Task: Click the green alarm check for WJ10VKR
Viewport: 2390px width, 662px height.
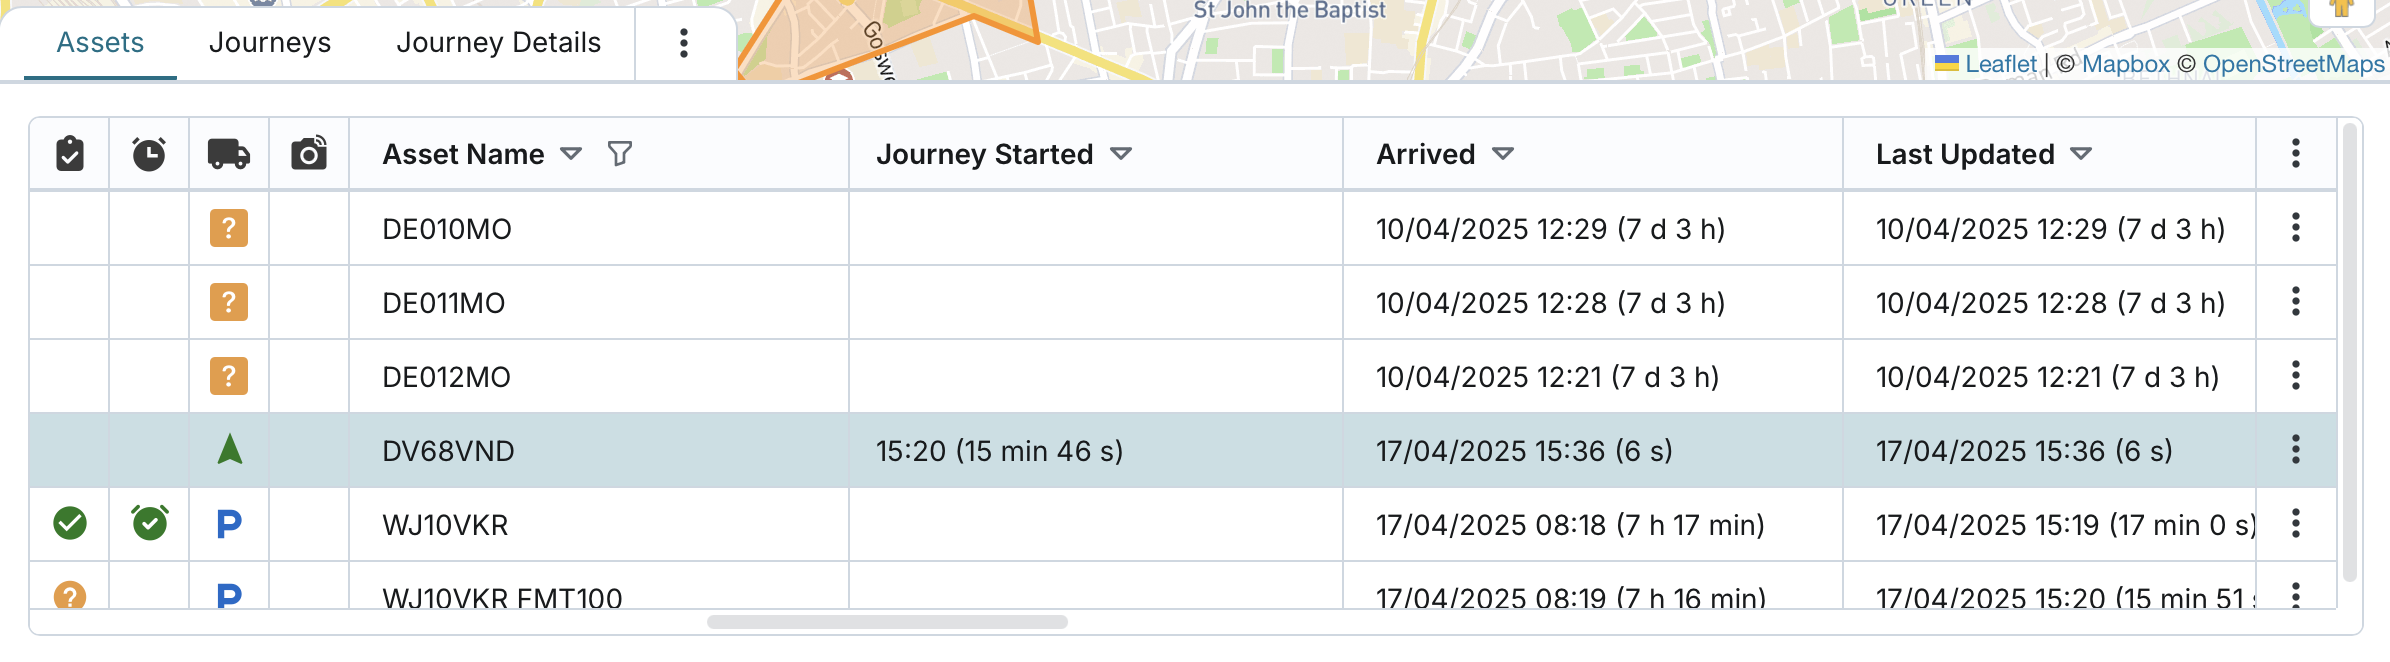Action: coord(150,523)
